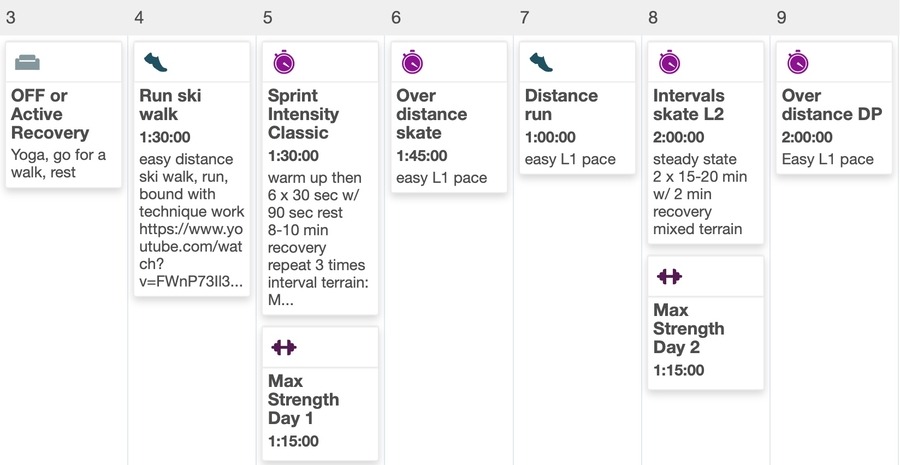
Task: Open Max Strength Day 1 title
Action: pos(303,399)
